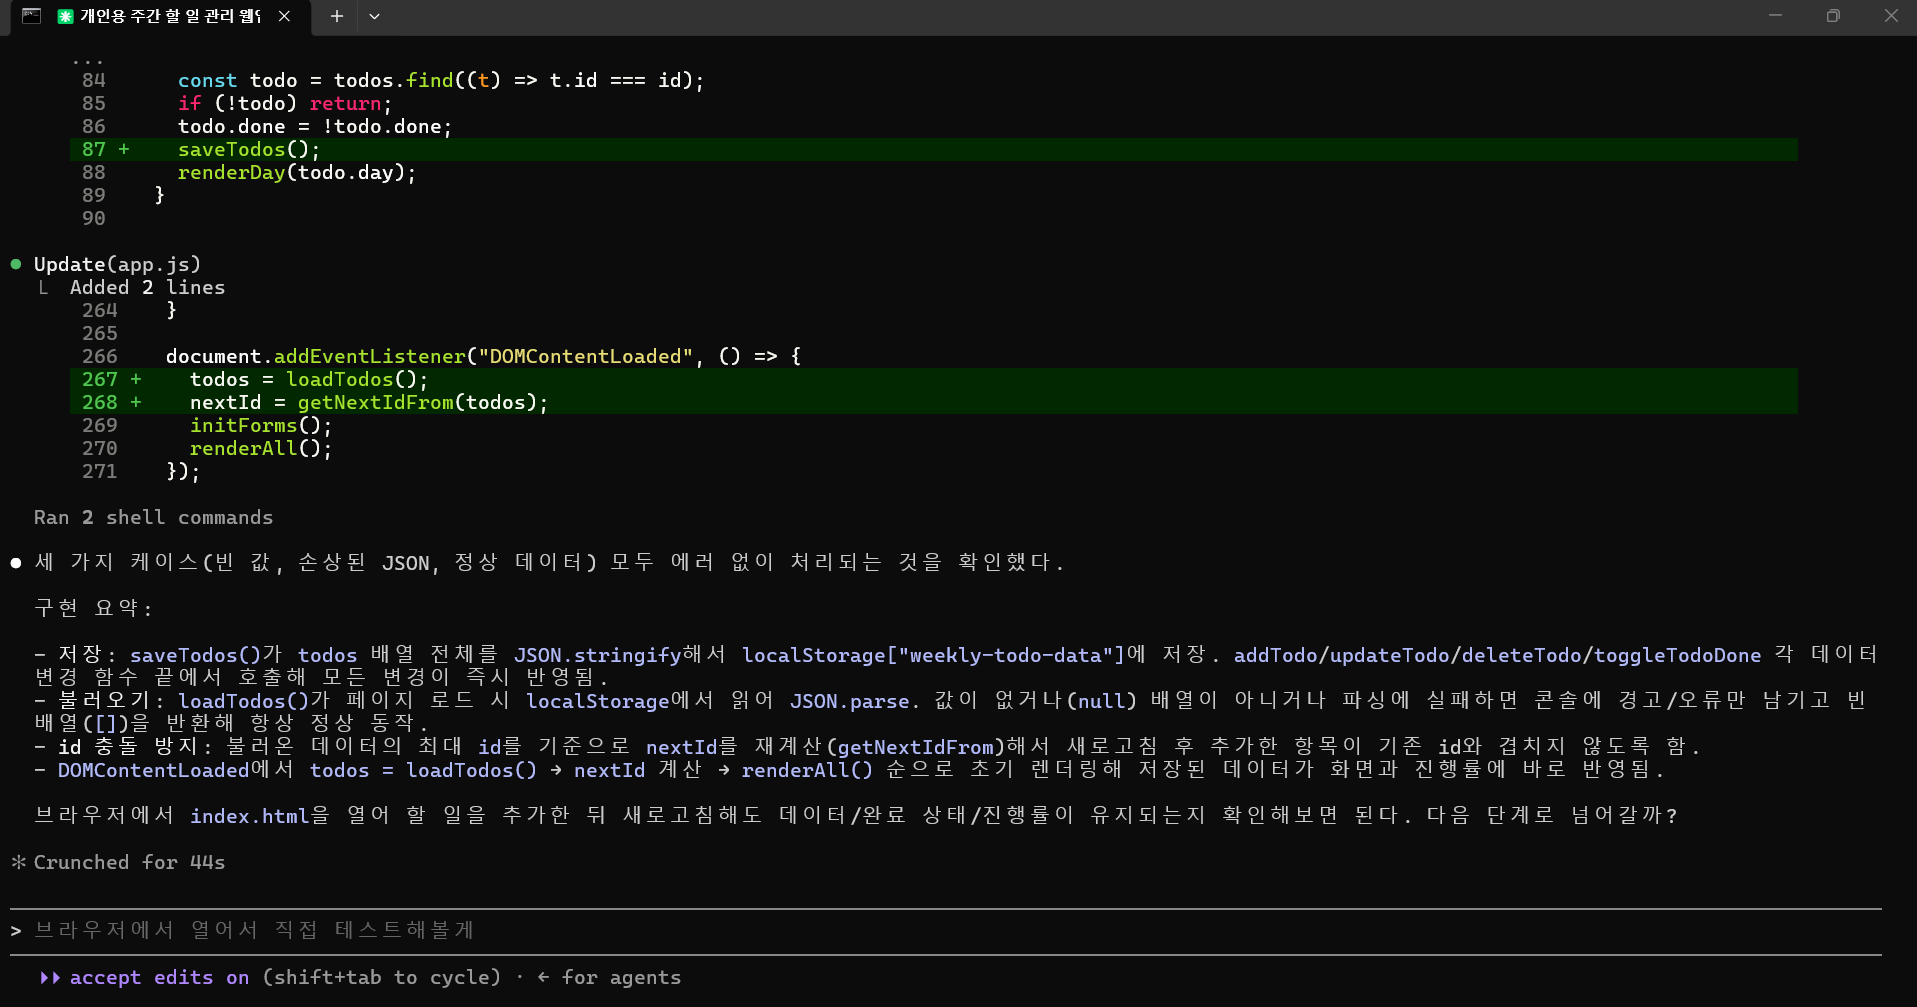
Task: Click added line 87 saveTodos();
Action: tap(933, 149)
